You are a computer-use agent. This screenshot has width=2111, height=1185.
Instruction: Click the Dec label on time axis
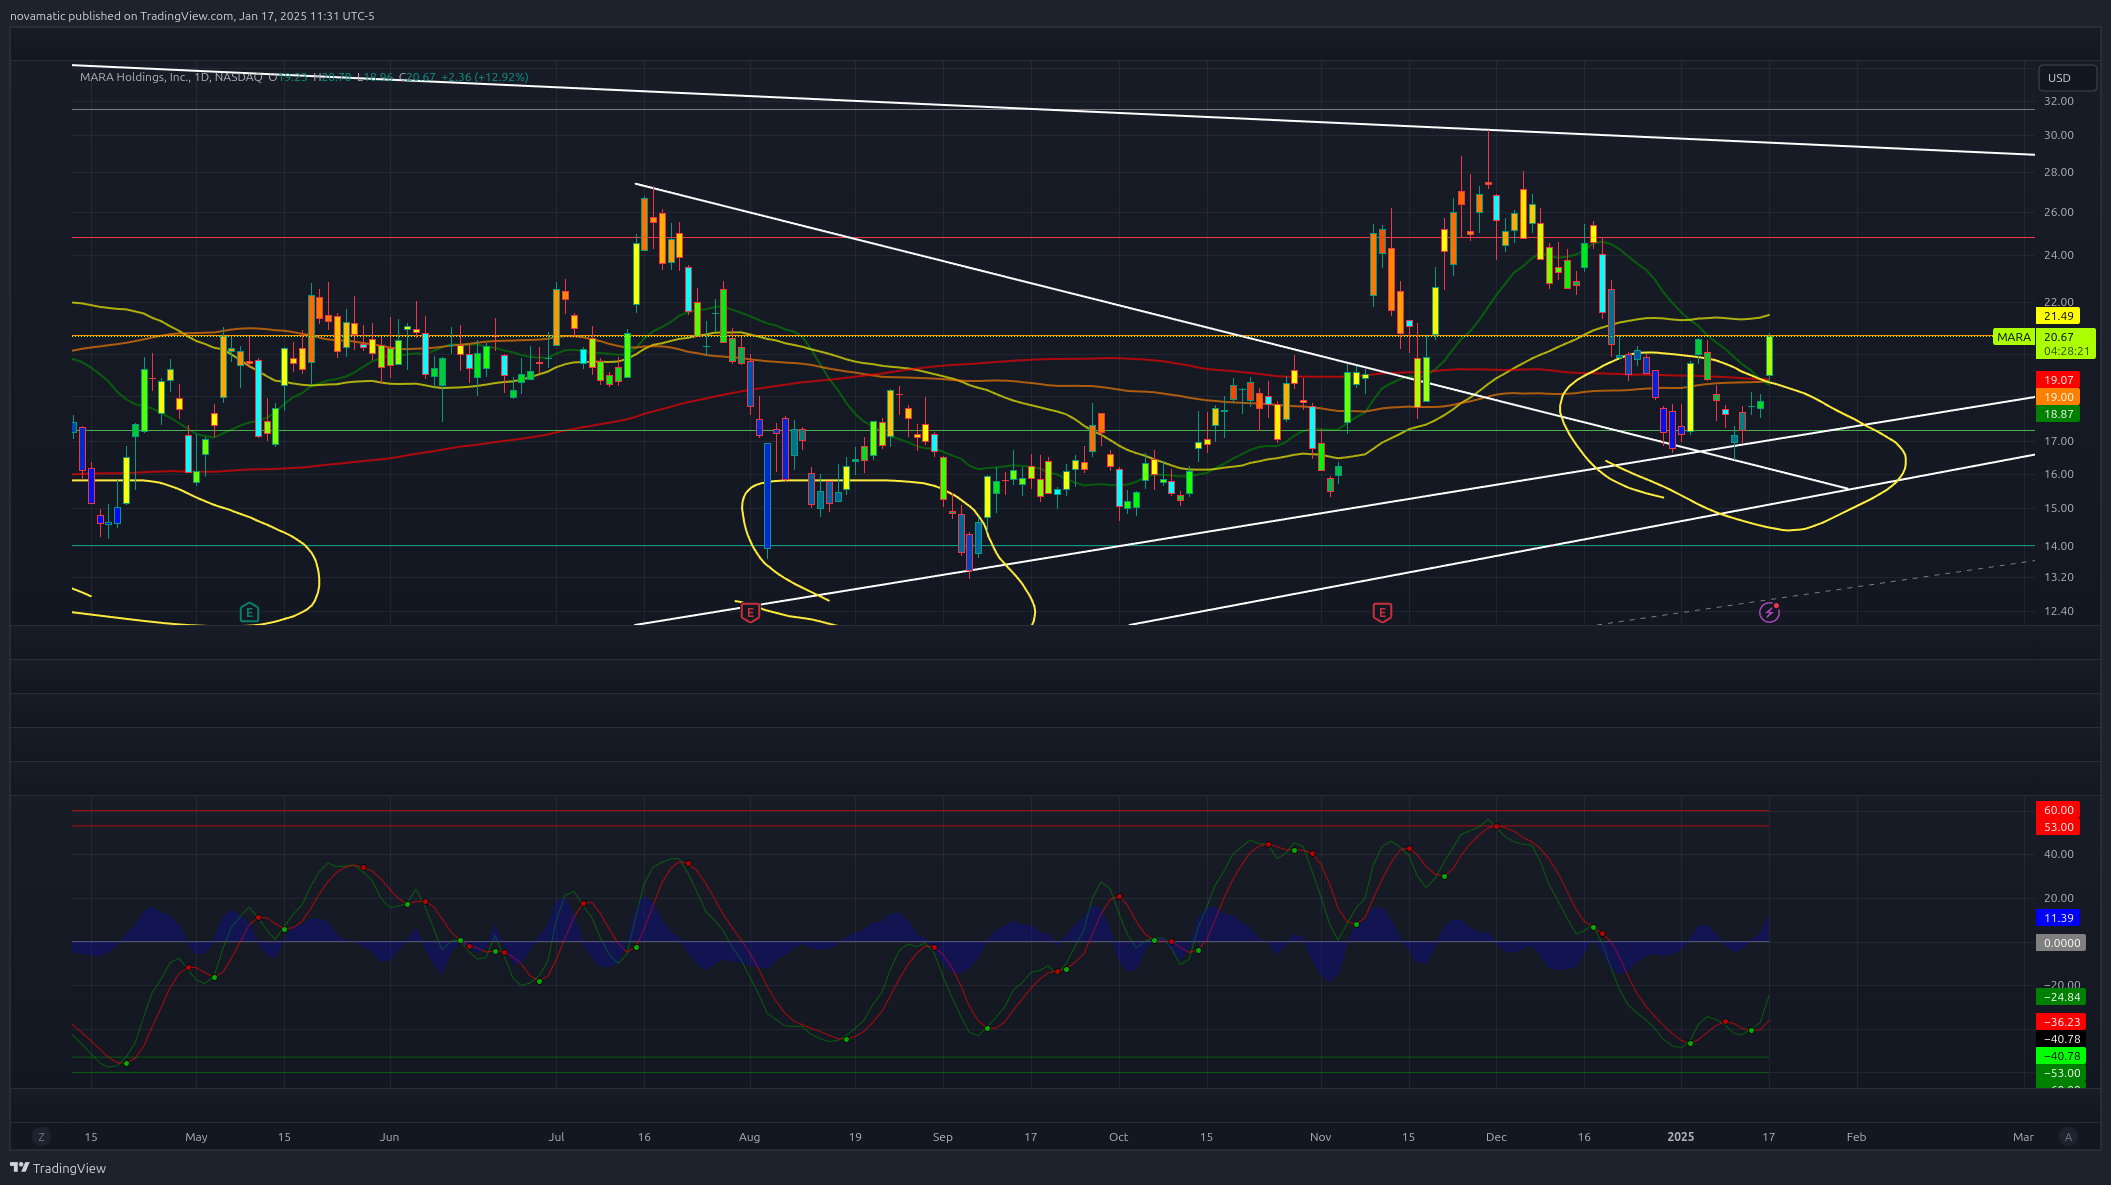tap(1496, 1137)
